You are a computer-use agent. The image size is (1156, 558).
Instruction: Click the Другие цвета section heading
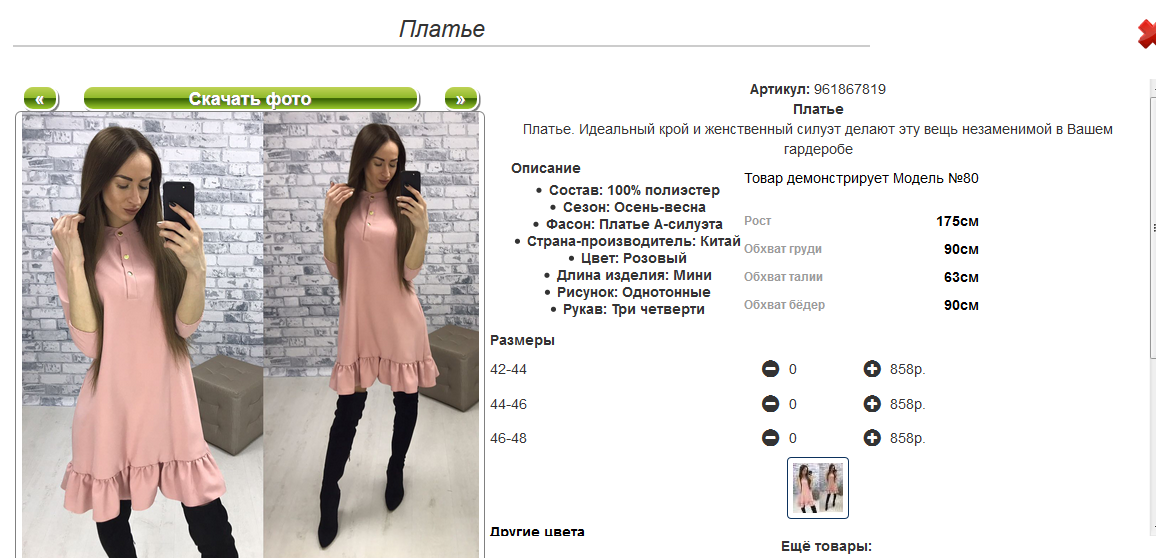pos(537,531)
